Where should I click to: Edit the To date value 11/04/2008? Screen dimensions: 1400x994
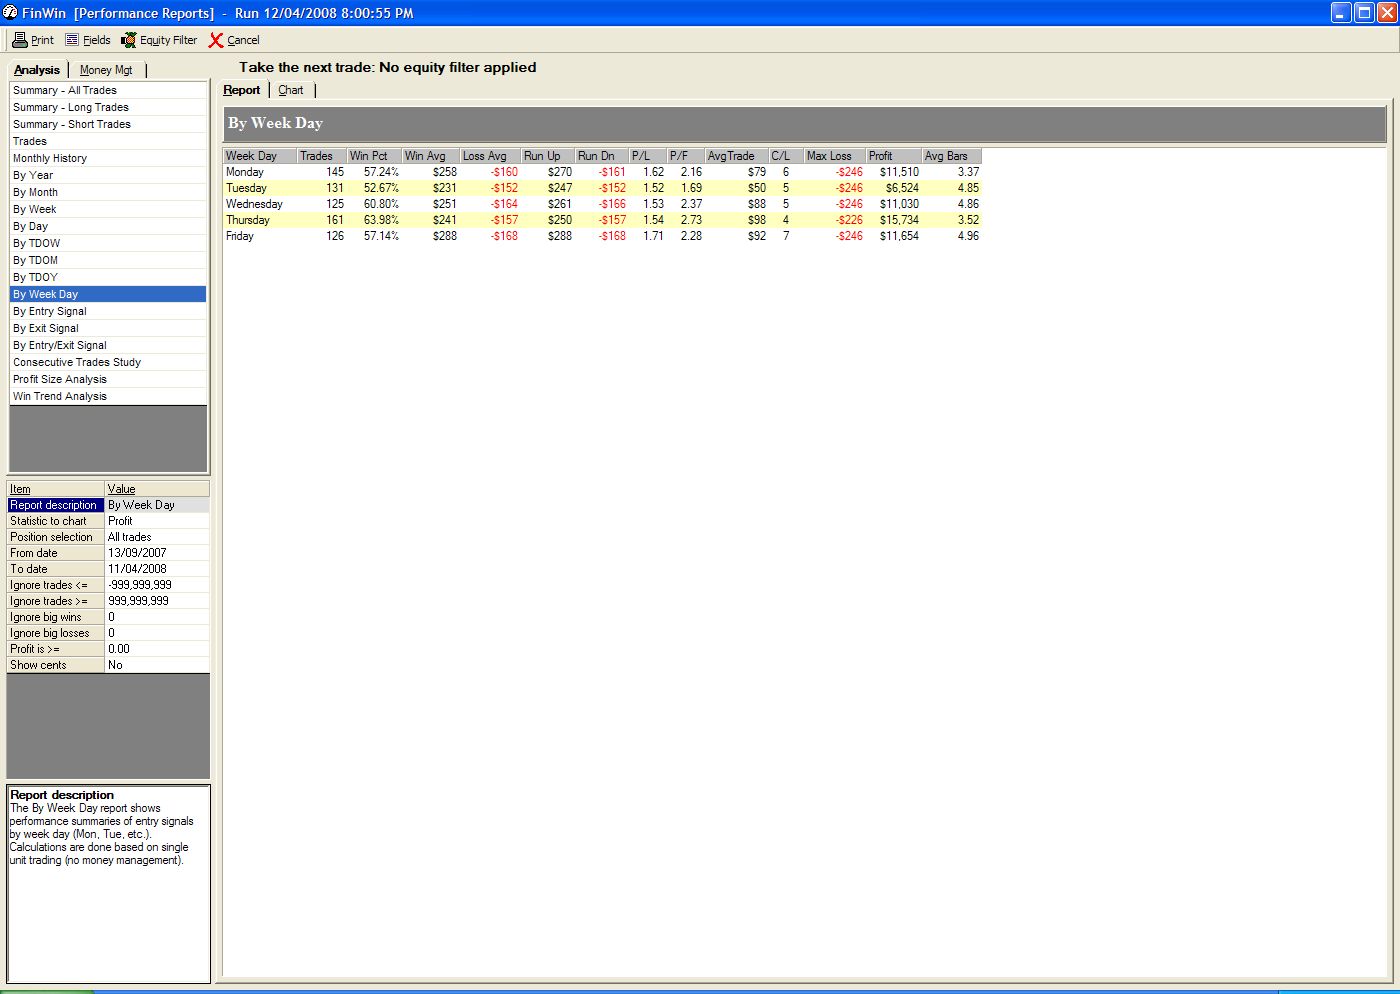(x=157, y=569)
